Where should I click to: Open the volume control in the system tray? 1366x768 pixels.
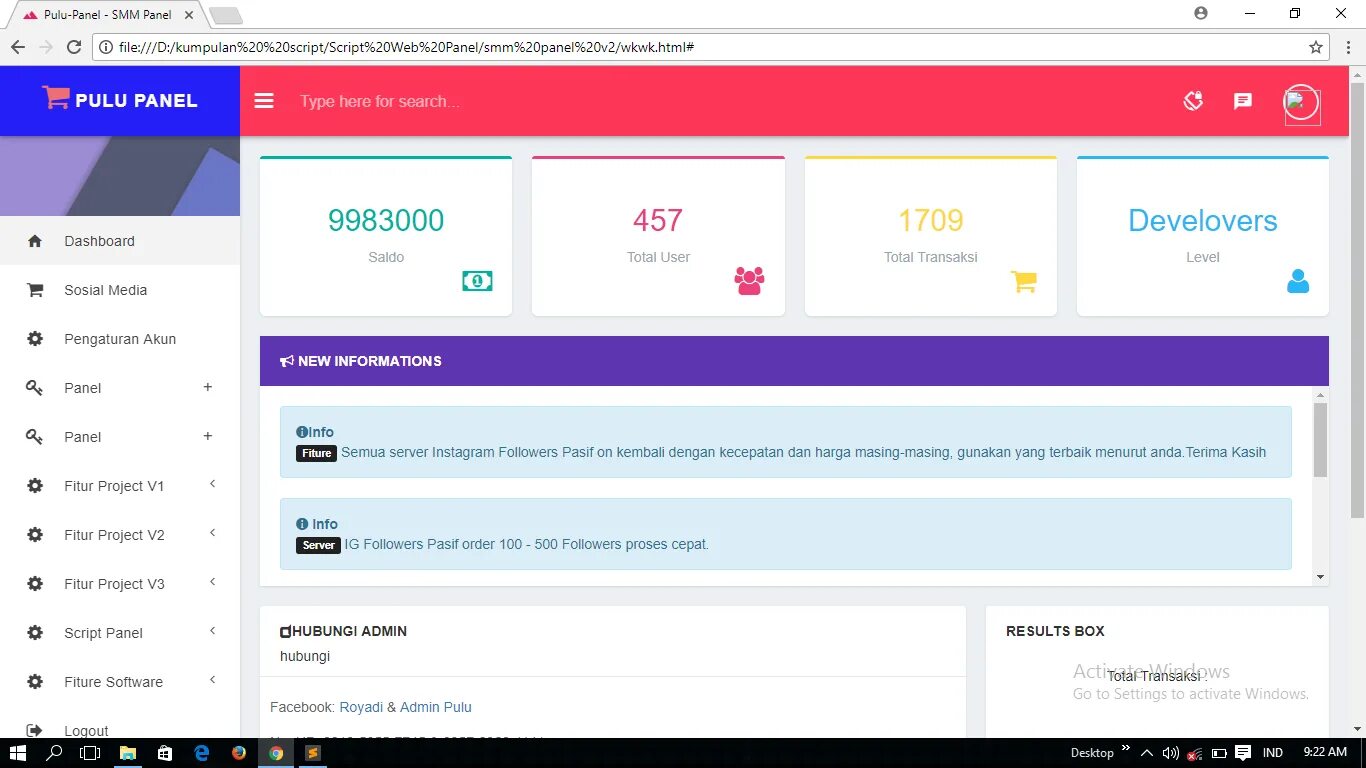pyautogui.click(x=1170, y=752)
